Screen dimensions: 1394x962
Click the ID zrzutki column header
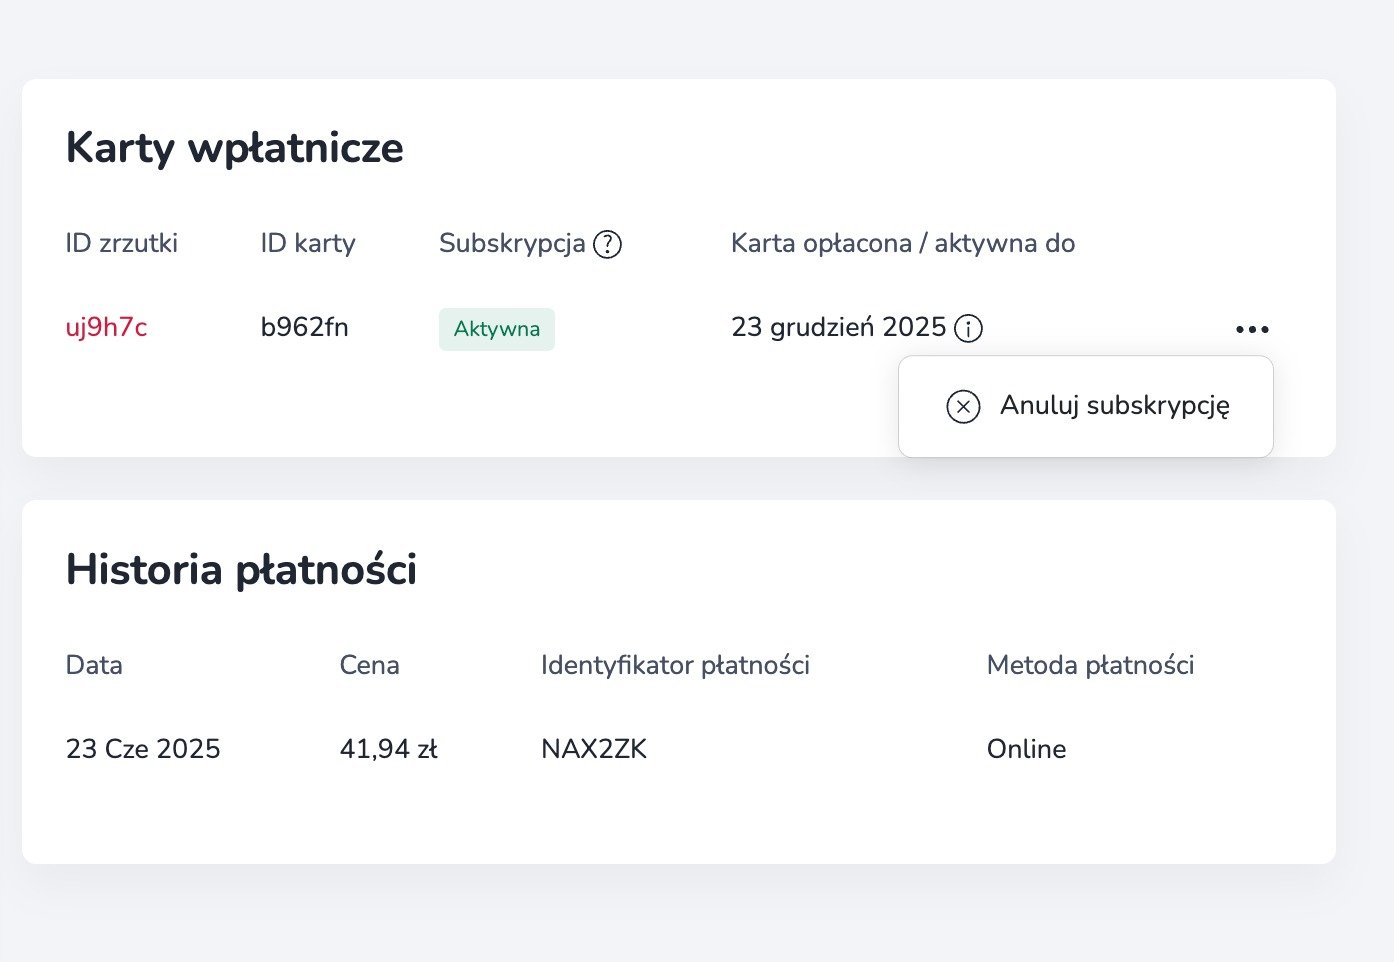122,243
